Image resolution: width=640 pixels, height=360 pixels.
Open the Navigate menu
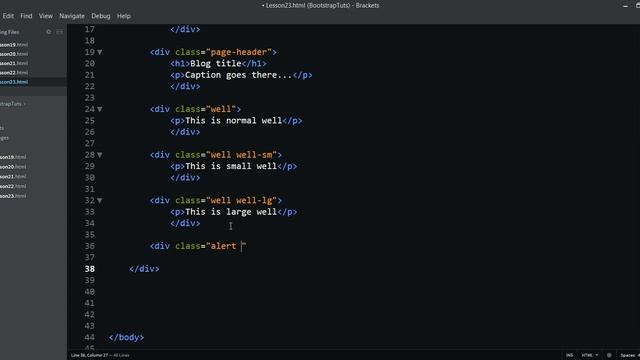click(x=72, y=16)
